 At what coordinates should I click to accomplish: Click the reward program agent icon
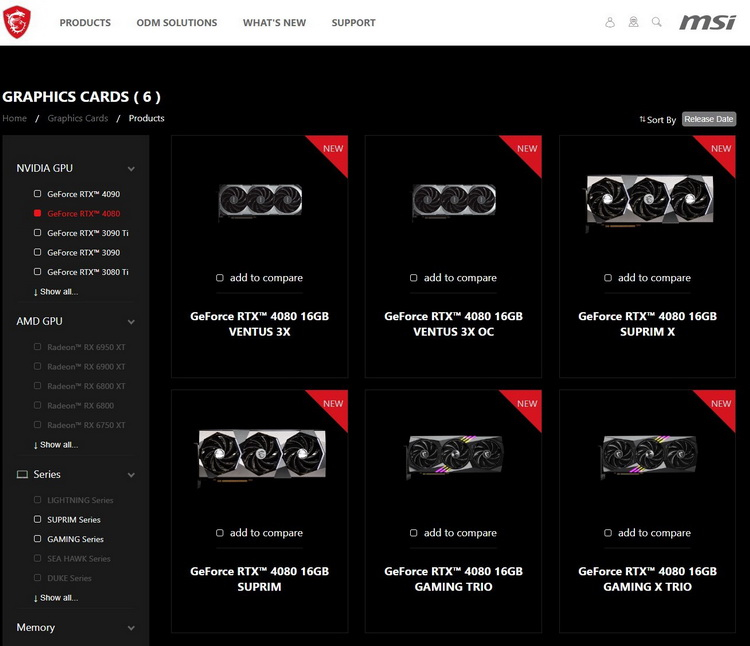pos(633,22)
